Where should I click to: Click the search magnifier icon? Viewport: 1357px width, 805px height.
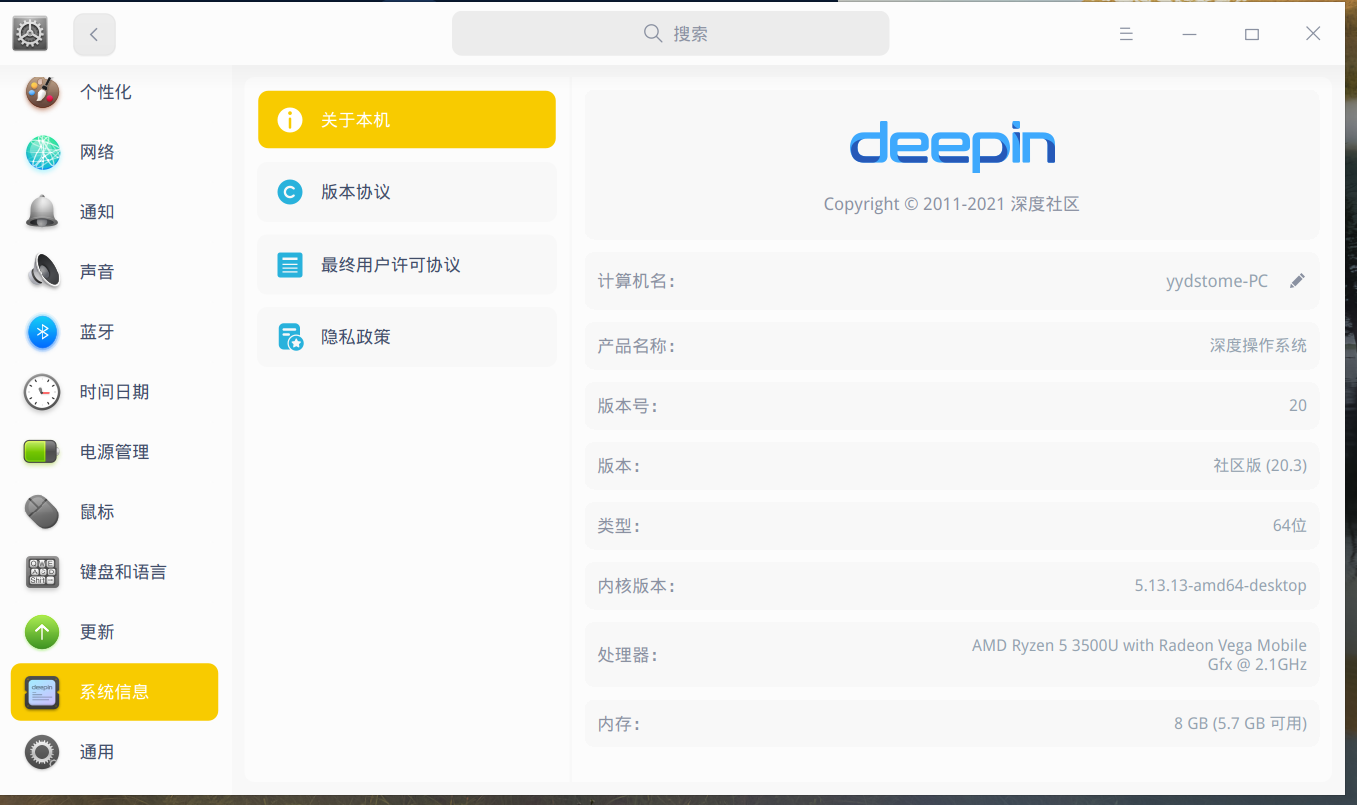pos(653,34)
